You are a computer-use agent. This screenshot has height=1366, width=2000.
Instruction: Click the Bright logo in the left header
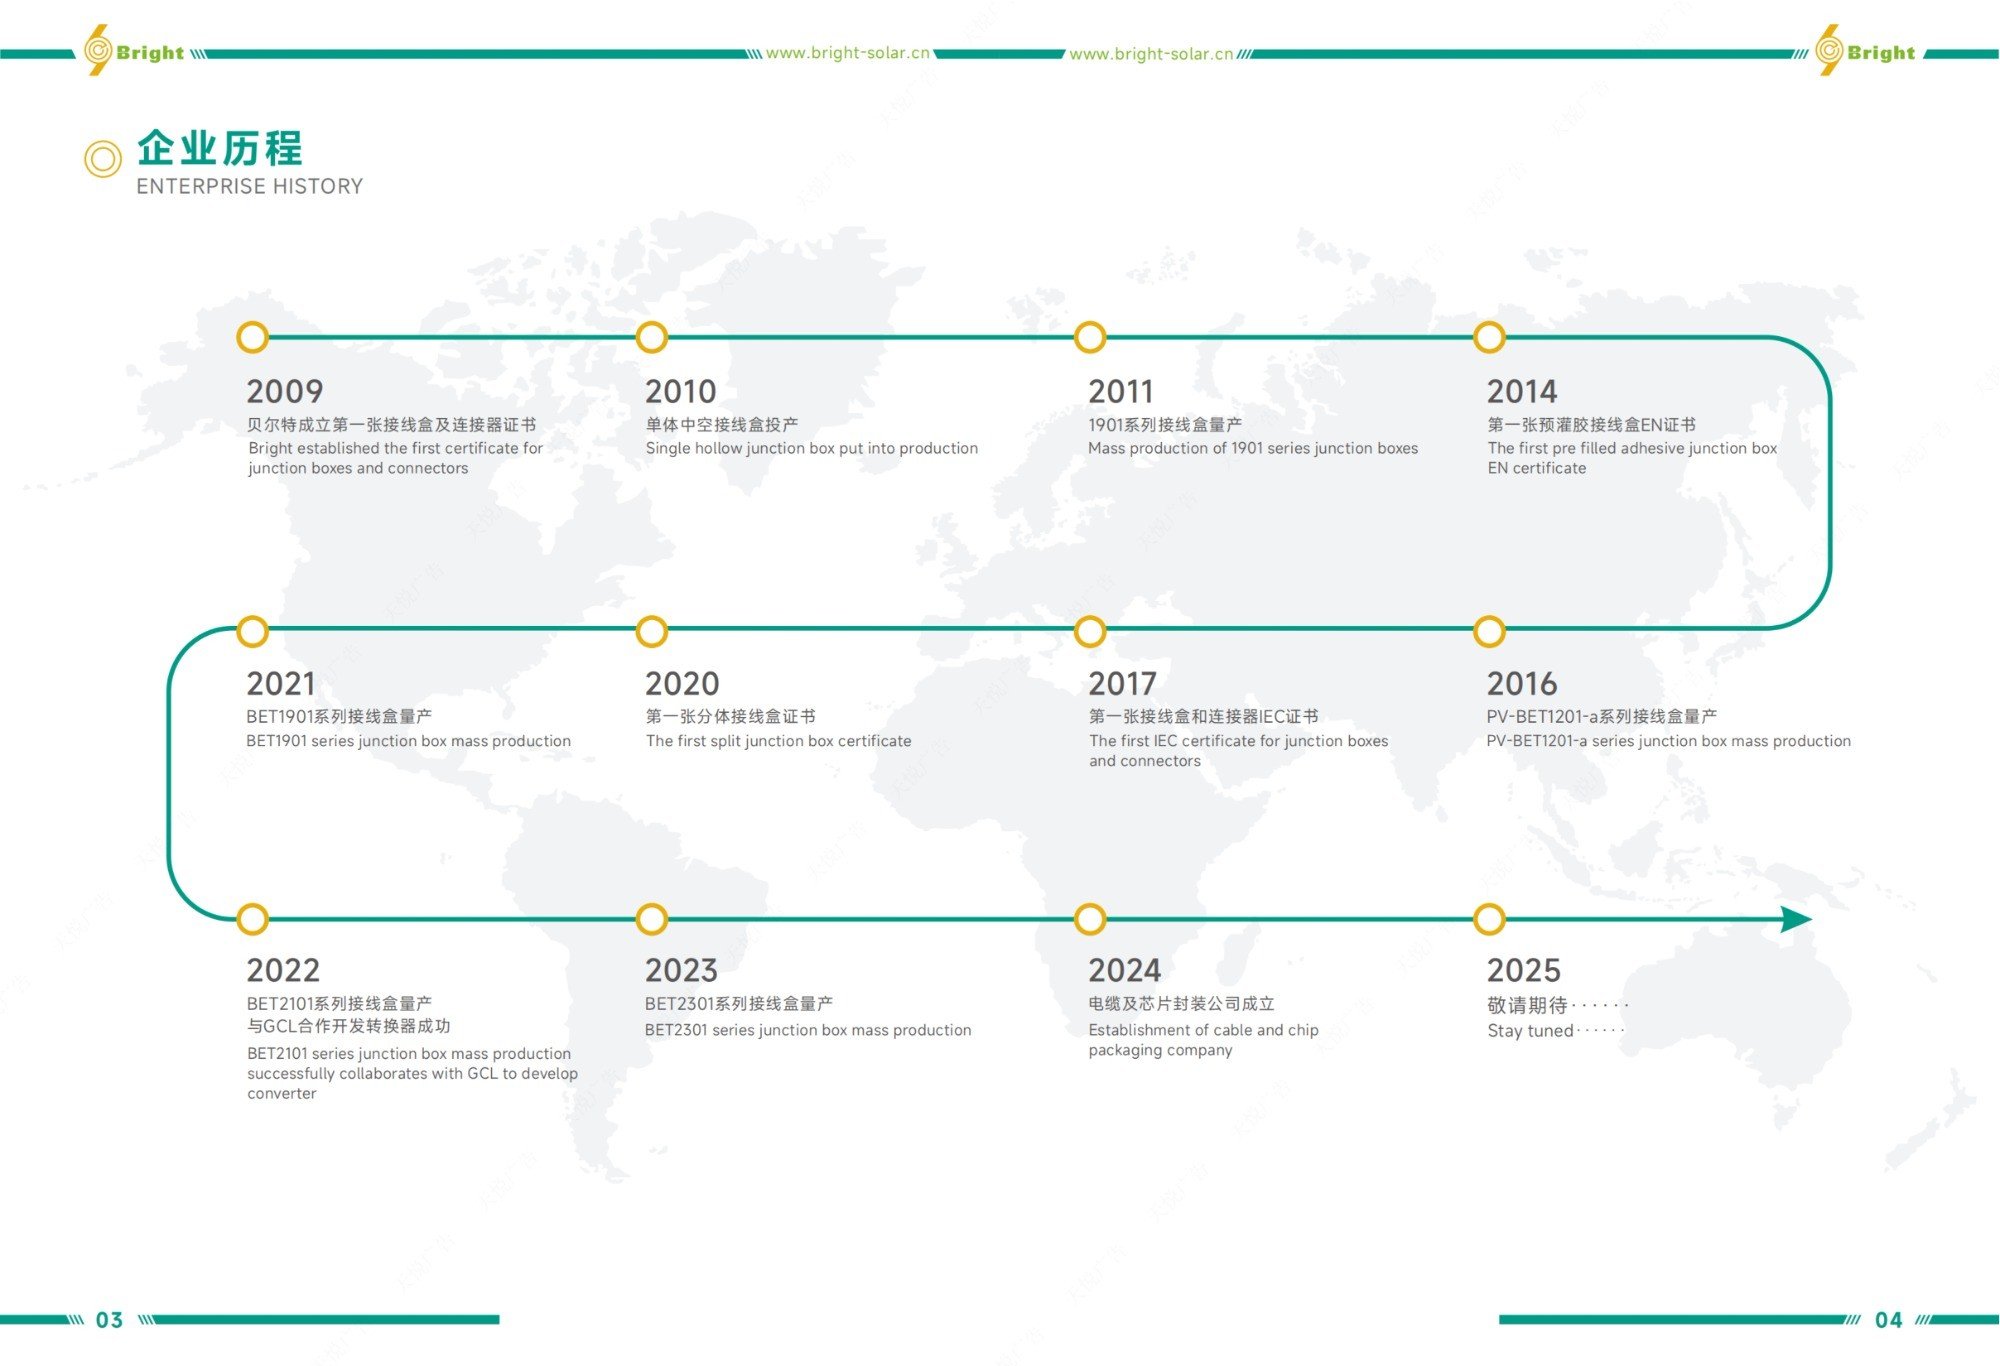pos(133,51)
